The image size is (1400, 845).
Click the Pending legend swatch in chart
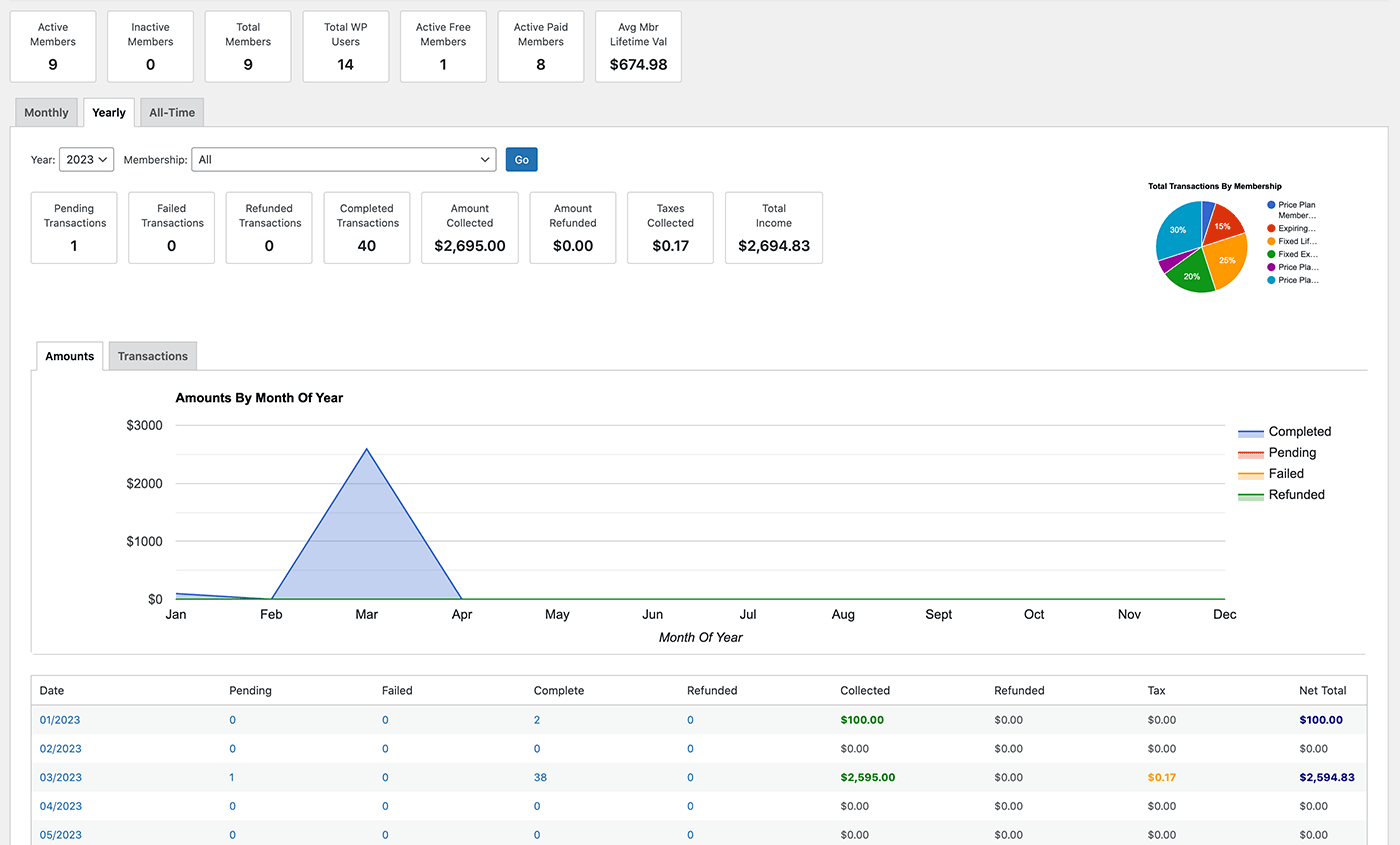(1251, 454)
